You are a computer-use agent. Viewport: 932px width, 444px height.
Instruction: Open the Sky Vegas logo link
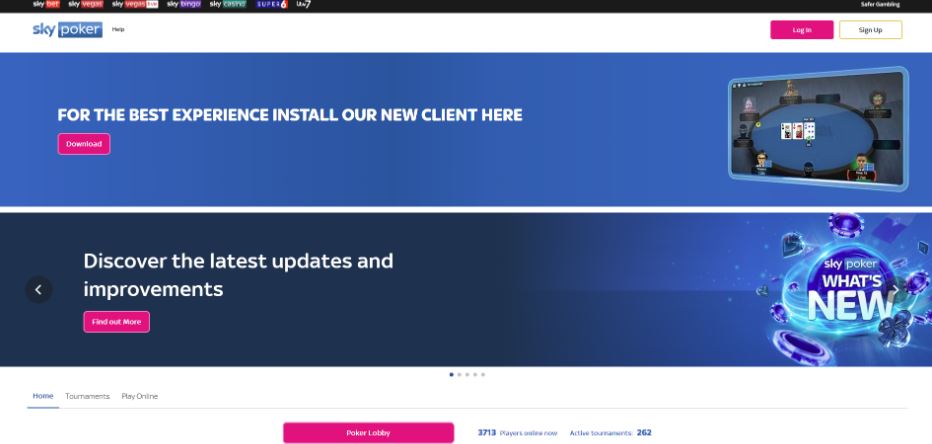coord(86,4)
